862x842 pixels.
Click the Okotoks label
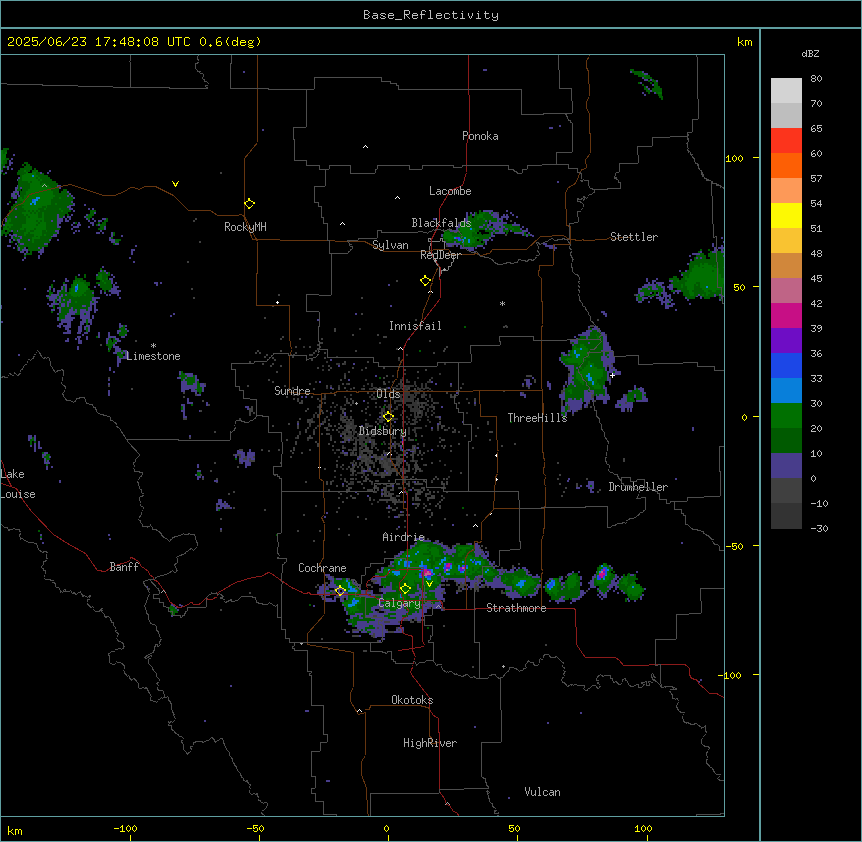point(412,700)
